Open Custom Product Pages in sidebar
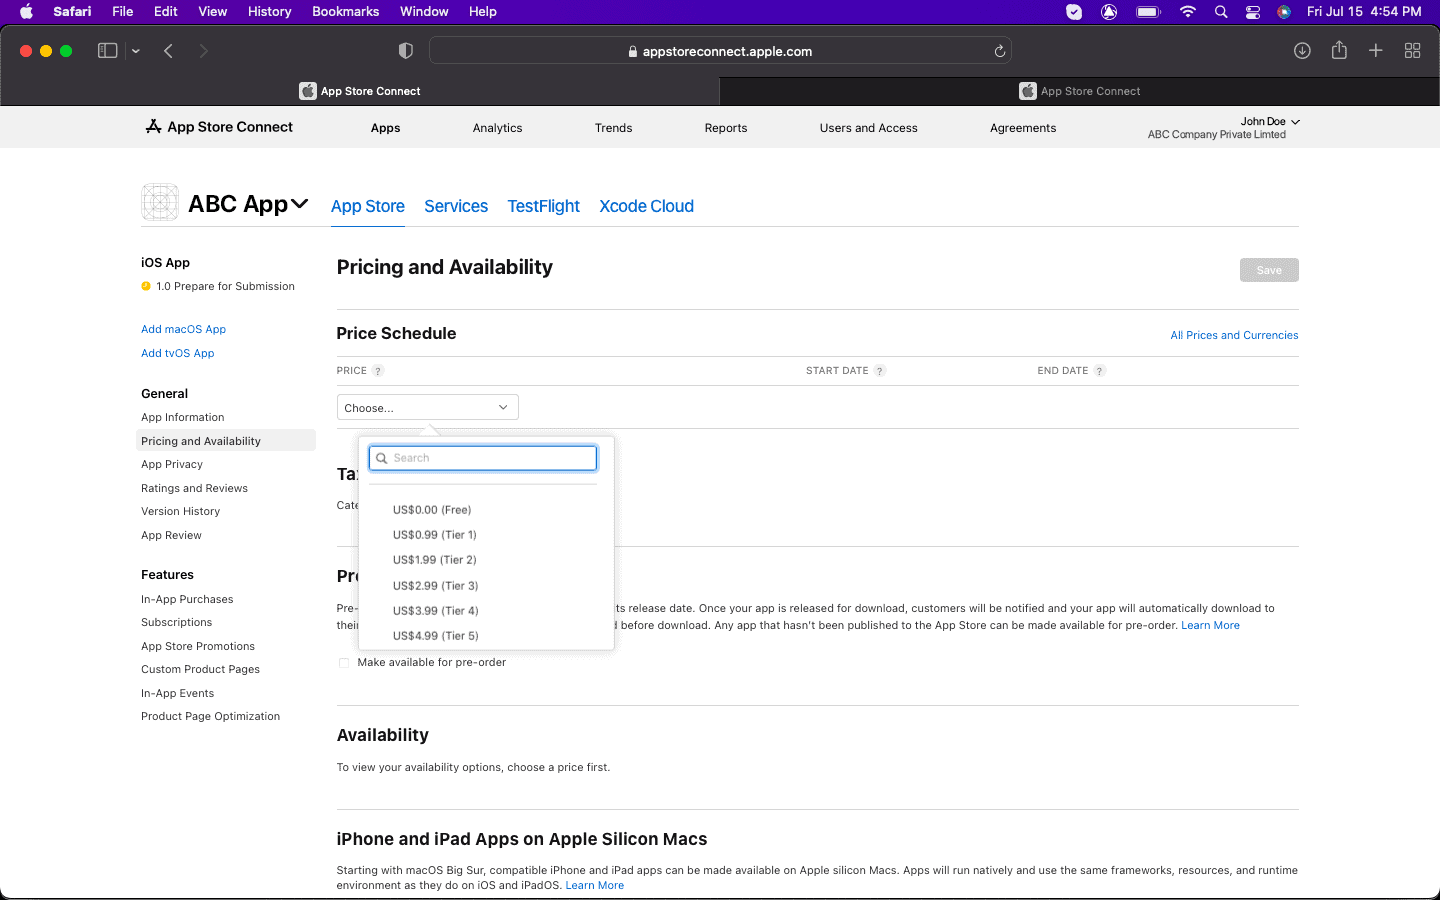Screen dimensions: 1440x900 pos(200,670)
